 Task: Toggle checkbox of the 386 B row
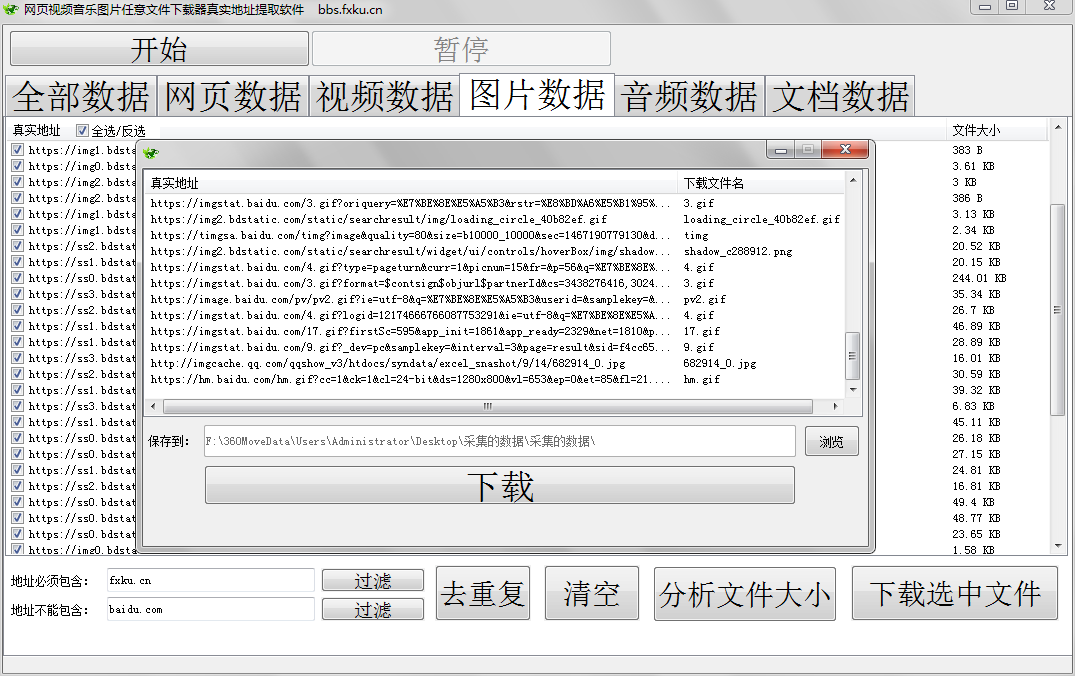pyautogui.click(x=17, y=197)
